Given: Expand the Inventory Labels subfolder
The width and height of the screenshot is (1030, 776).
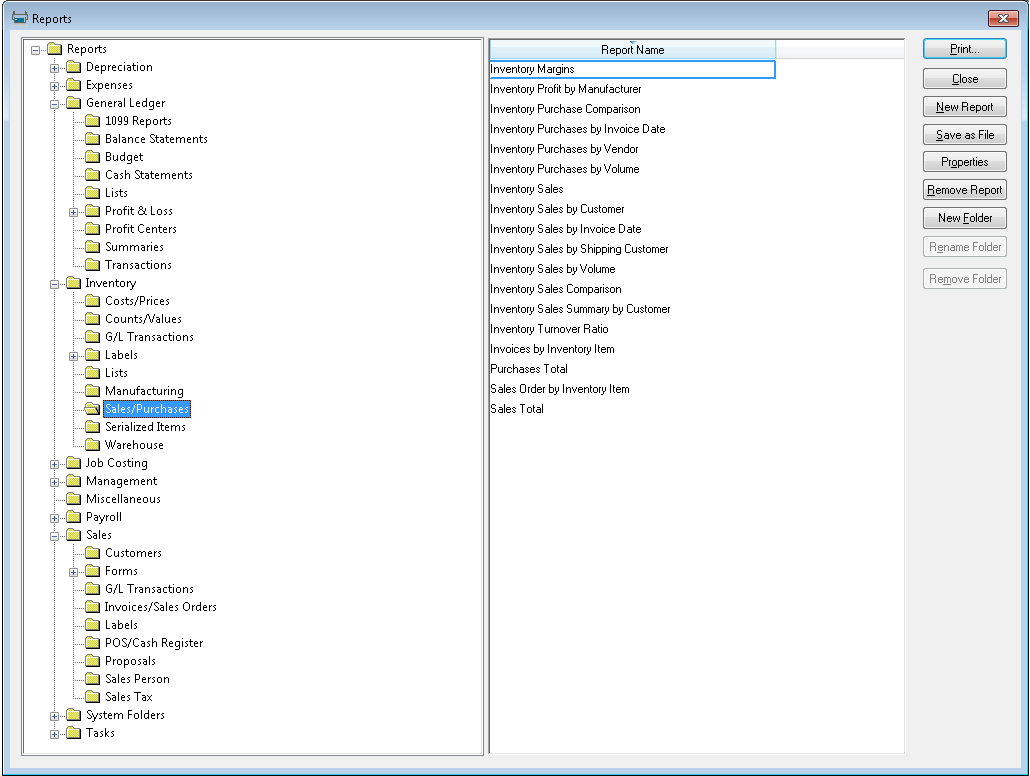Looking at the screenshot, I should (x=74, y=355).
